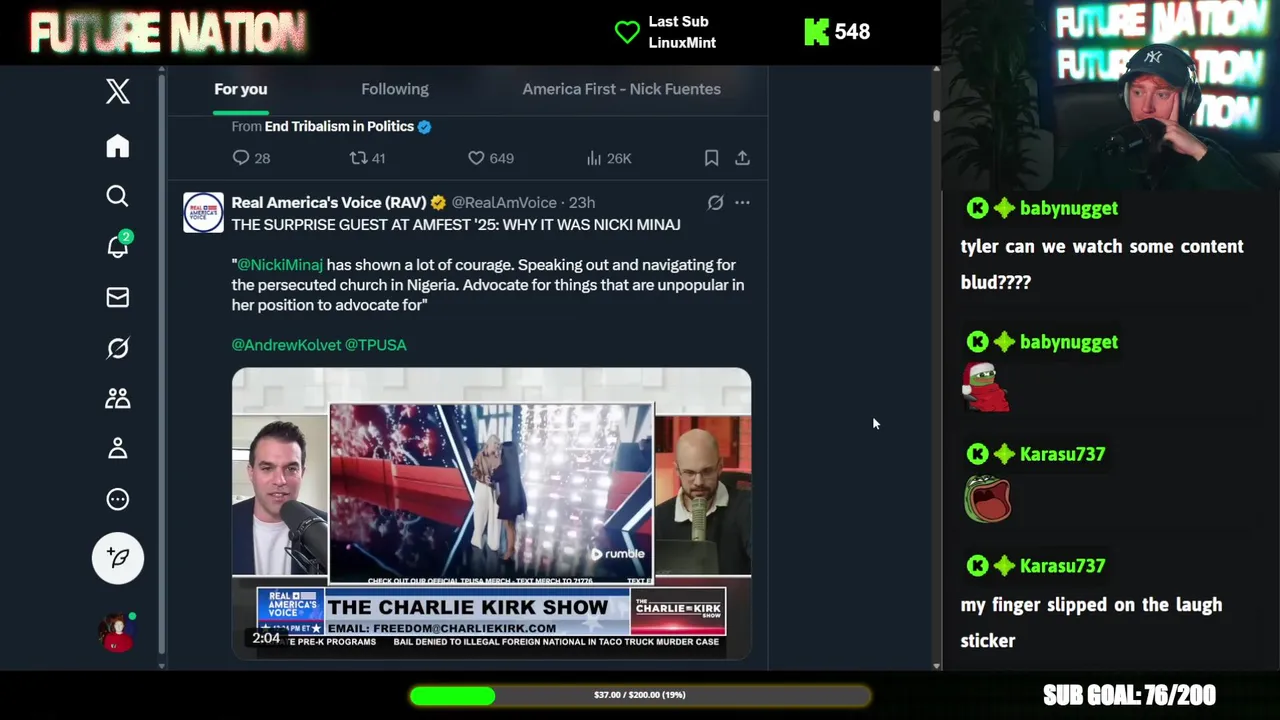Image resolution: width=1280 pixels, height=720 pixels.
Task: Repost the post with 41 reposts
Action: click(x=367, y=158)
